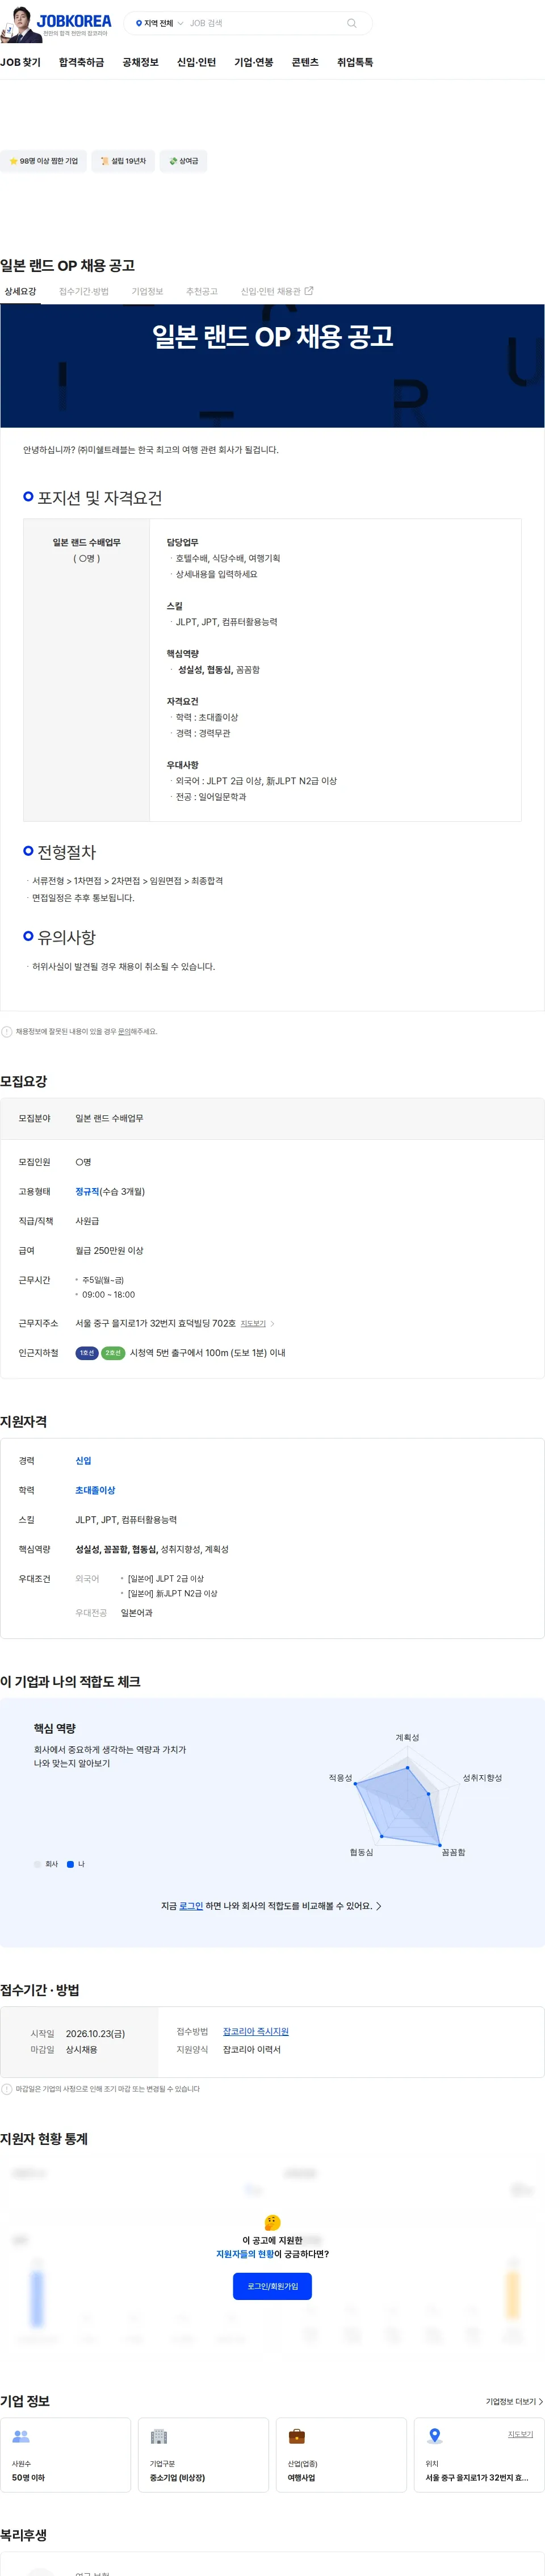This screenshot has width=545, height=2576.
Task: Click the 성취지향성 radar chart label
Action: pos(482,1778)
